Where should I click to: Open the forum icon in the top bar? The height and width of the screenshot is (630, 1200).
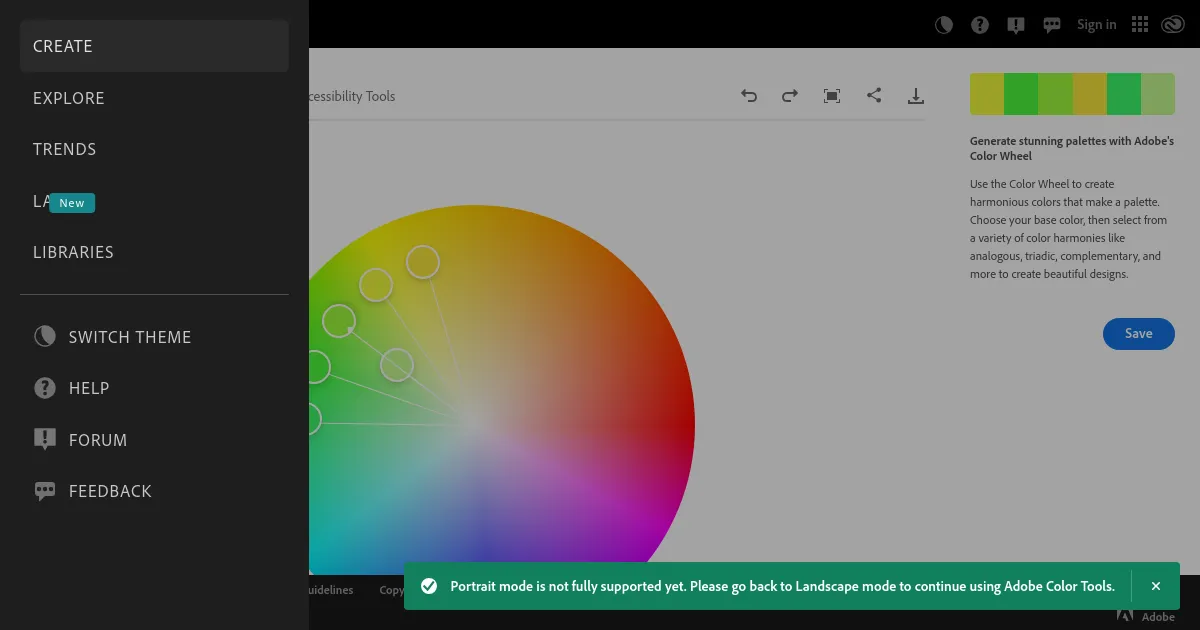tap(1015, 24)
